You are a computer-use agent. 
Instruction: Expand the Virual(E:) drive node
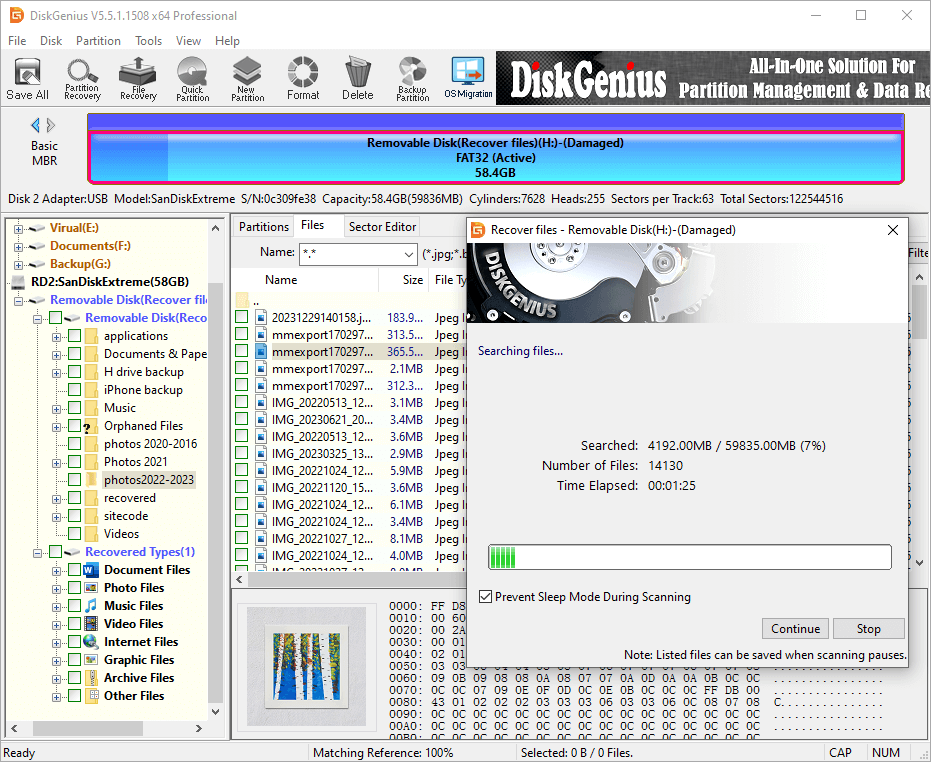[x=18, y=229]
